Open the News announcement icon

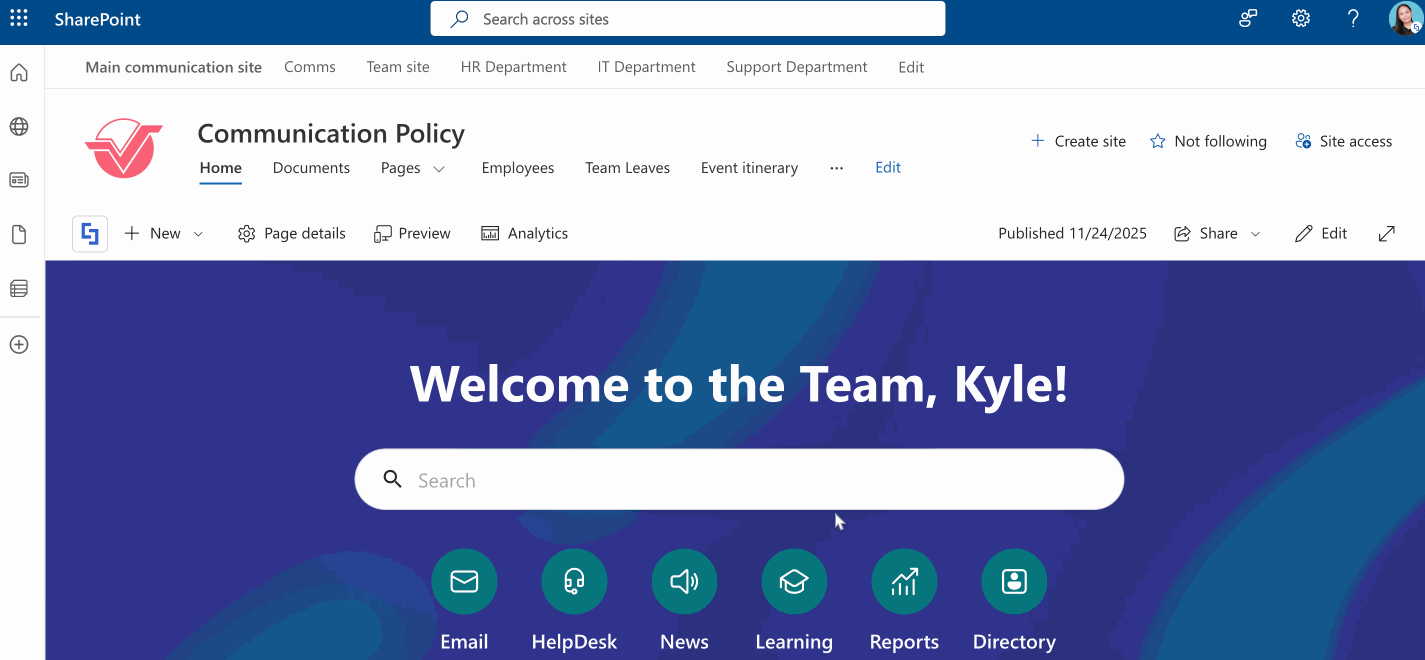pyautogui.click(x=684, y=581)
